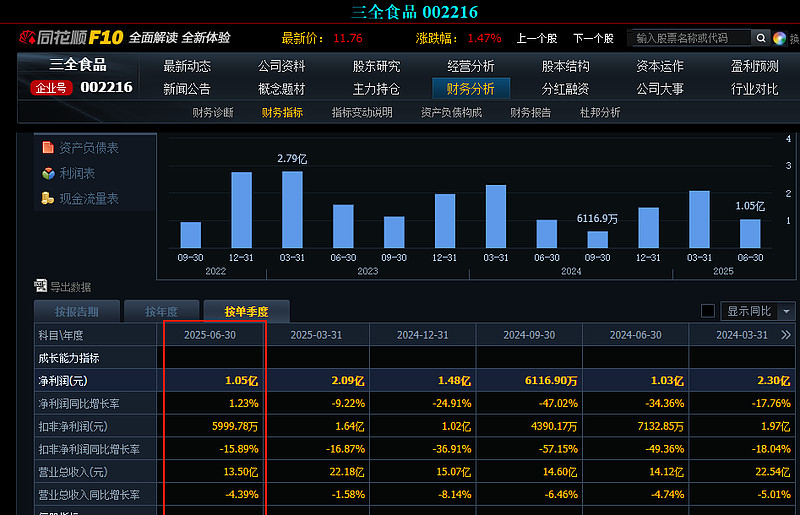Expand more quarter columns with double chevron

[x=786, y=335]
